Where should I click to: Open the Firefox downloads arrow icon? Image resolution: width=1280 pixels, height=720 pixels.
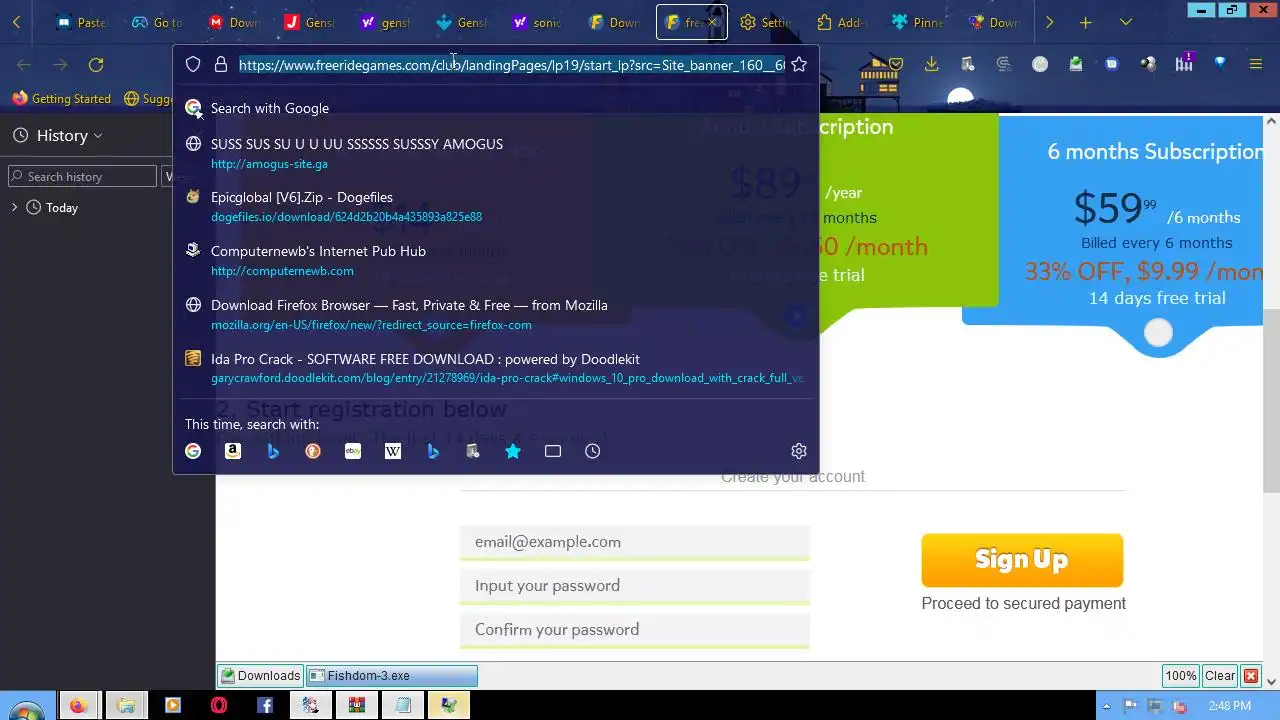pos(931,64)
